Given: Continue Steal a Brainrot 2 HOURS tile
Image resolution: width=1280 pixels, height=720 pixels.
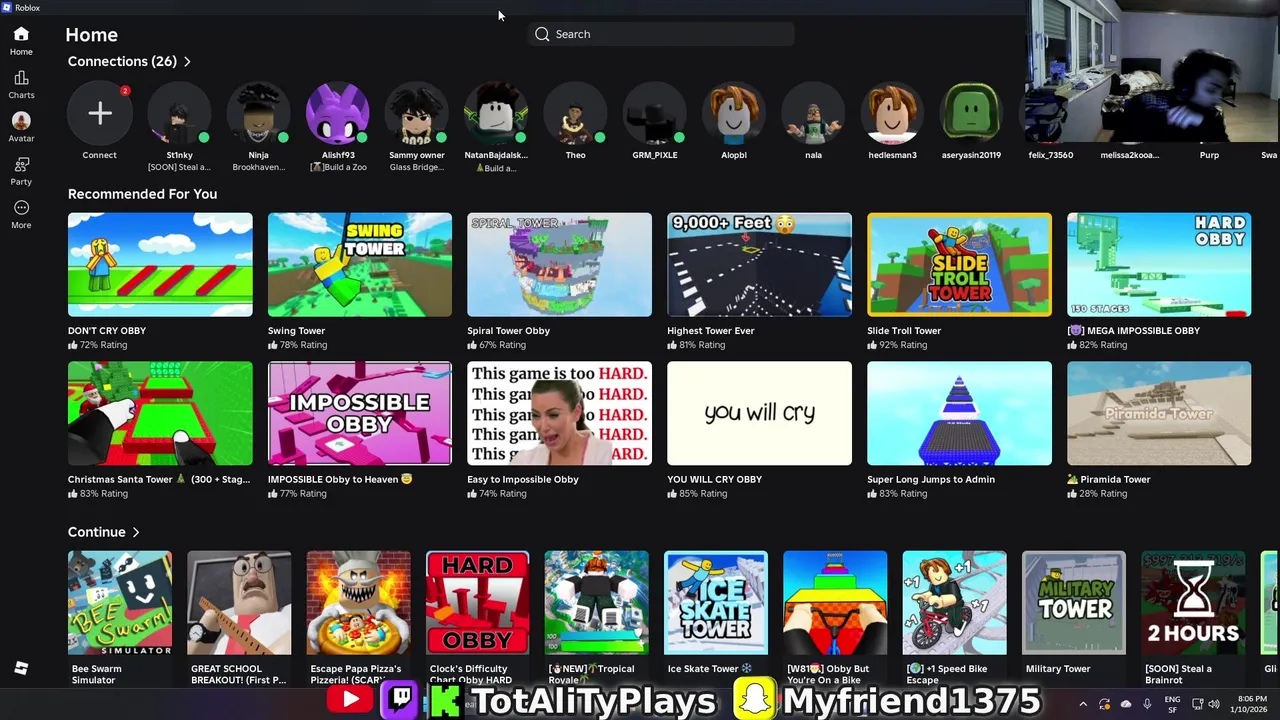Looking at the screenshot, I should tap(1193, 603).
